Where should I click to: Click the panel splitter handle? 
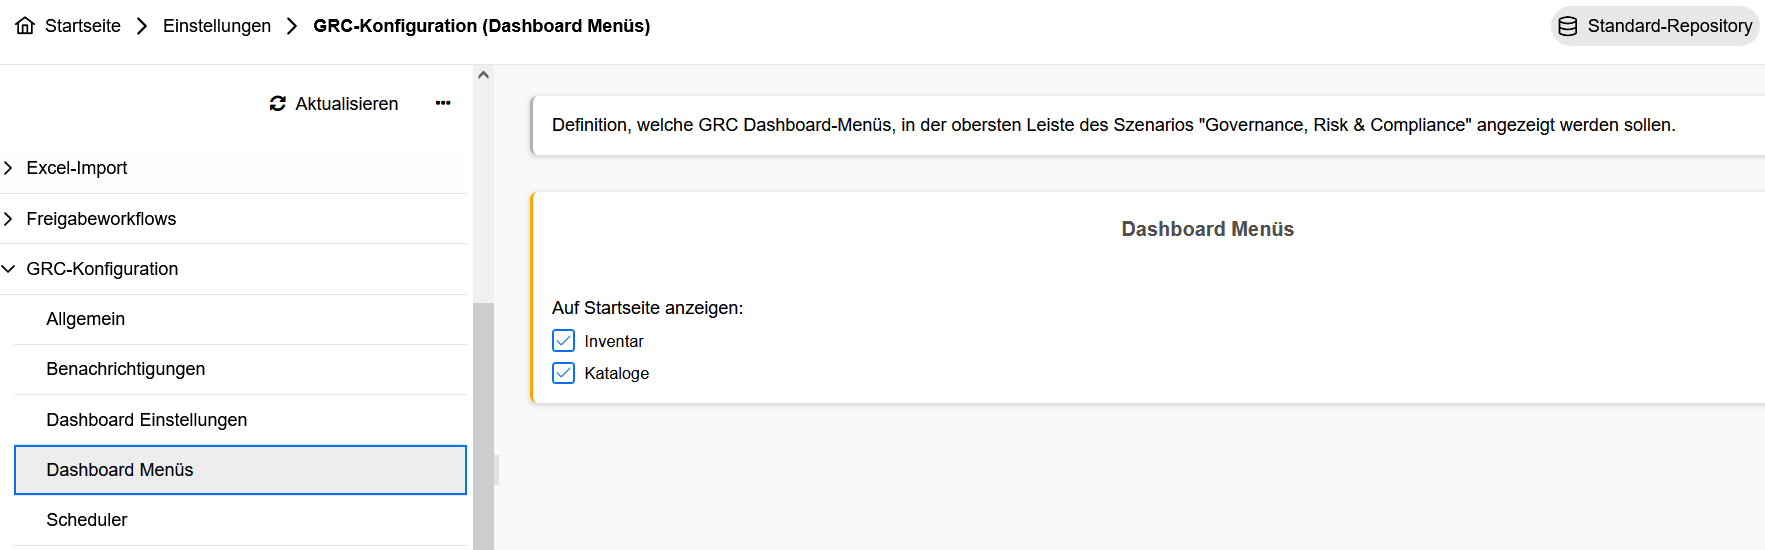point(497,470)
